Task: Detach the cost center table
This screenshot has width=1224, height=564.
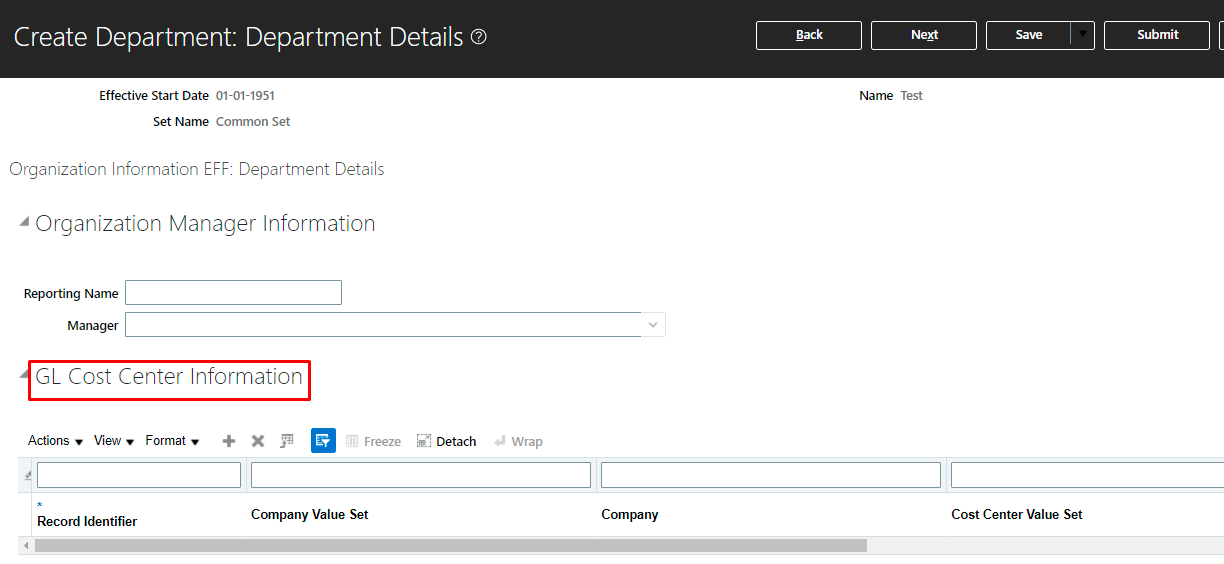Action: [x=446, y=441]
